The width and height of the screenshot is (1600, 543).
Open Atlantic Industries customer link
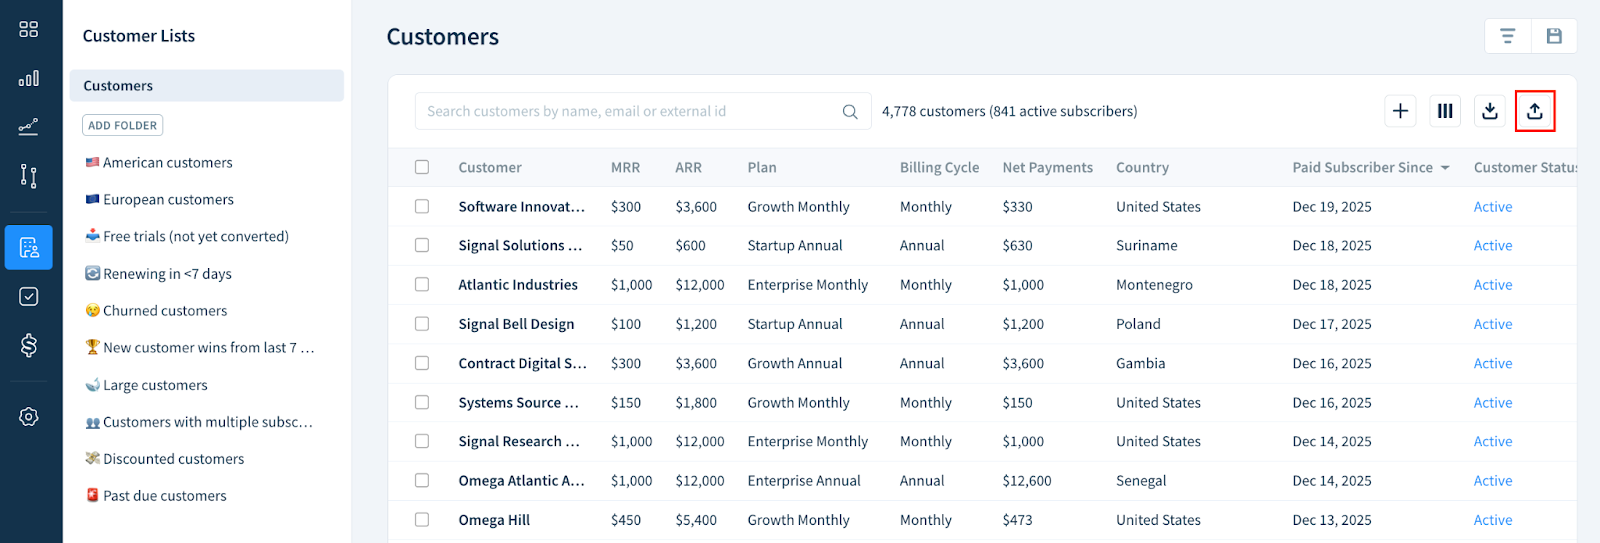tap(518, 285)
